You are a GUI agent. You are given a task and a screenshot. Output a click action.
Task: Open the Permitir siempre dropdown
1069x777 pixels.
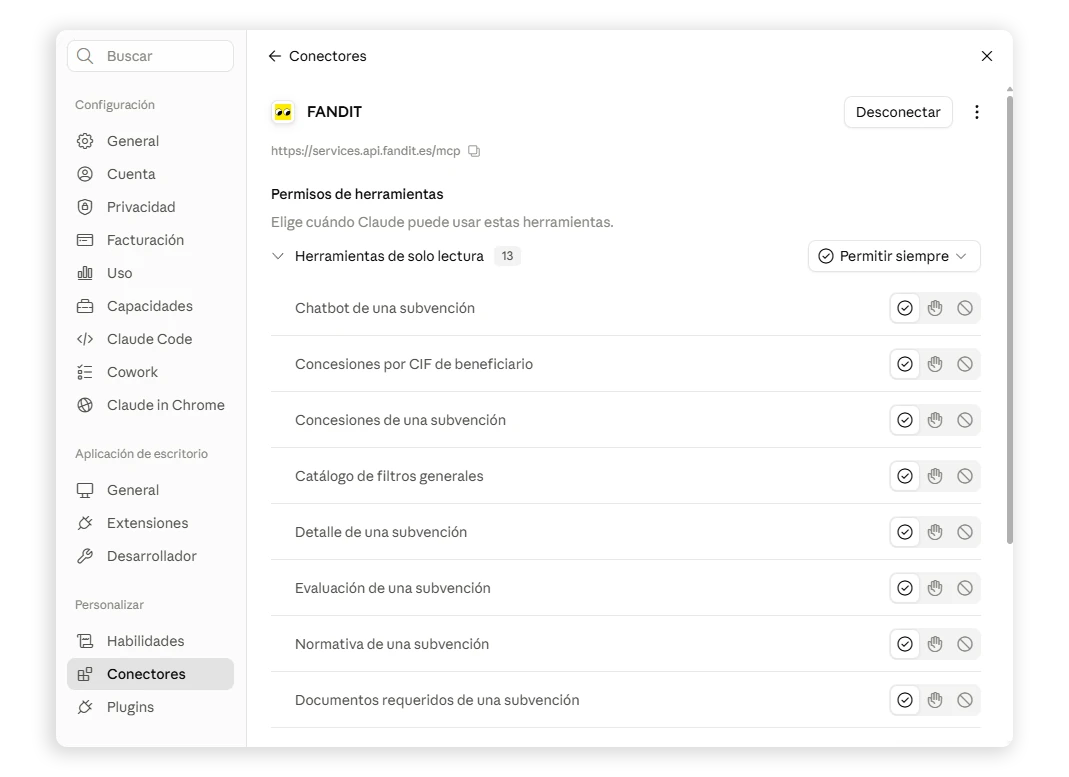point(894,256)
